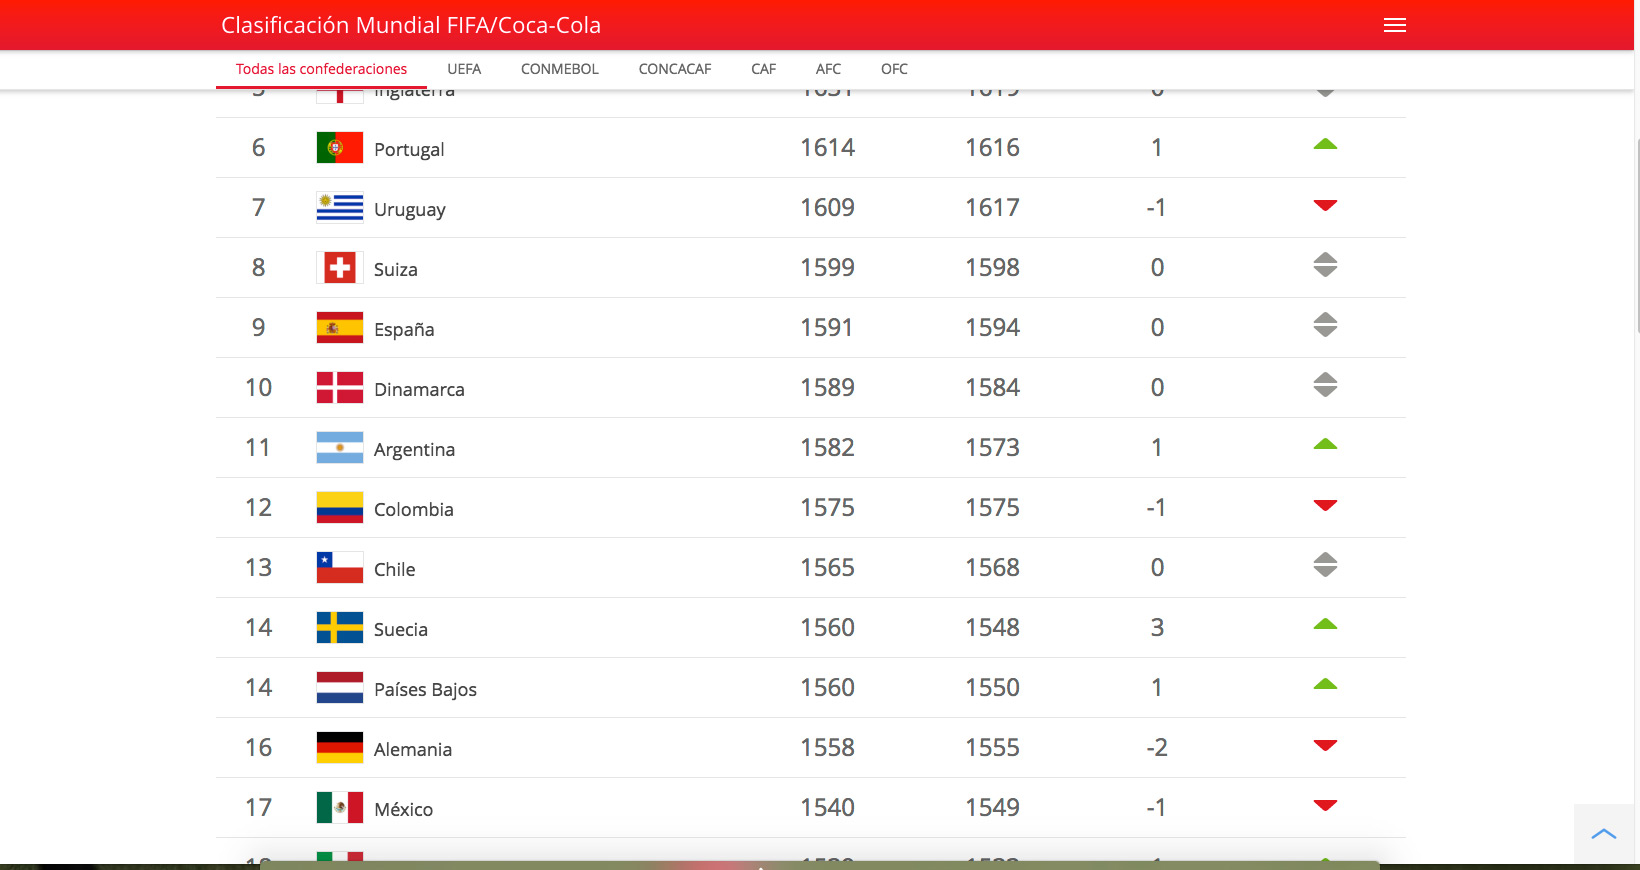Open the Portugal team link
The image size is (1640, 870).
tap(409, 149)
